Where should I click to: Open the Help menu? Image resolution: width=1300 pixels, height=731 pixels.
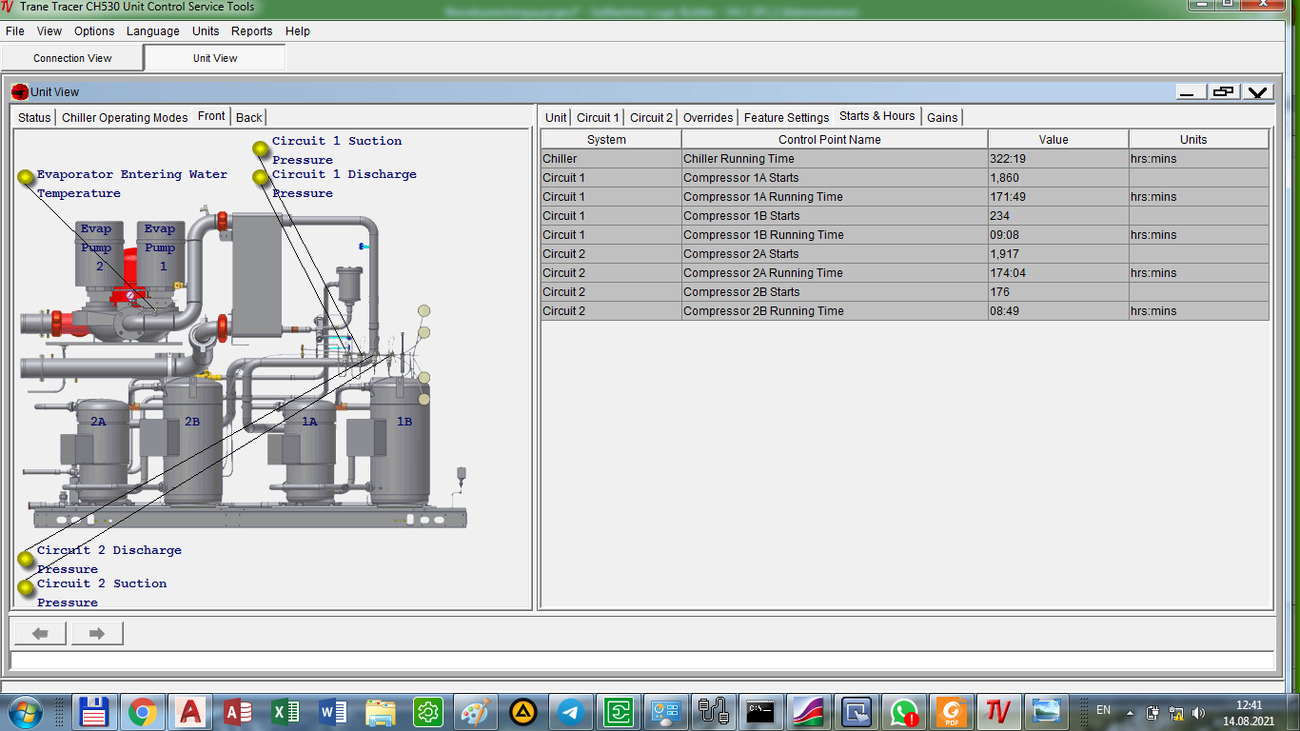click(297, 31)
